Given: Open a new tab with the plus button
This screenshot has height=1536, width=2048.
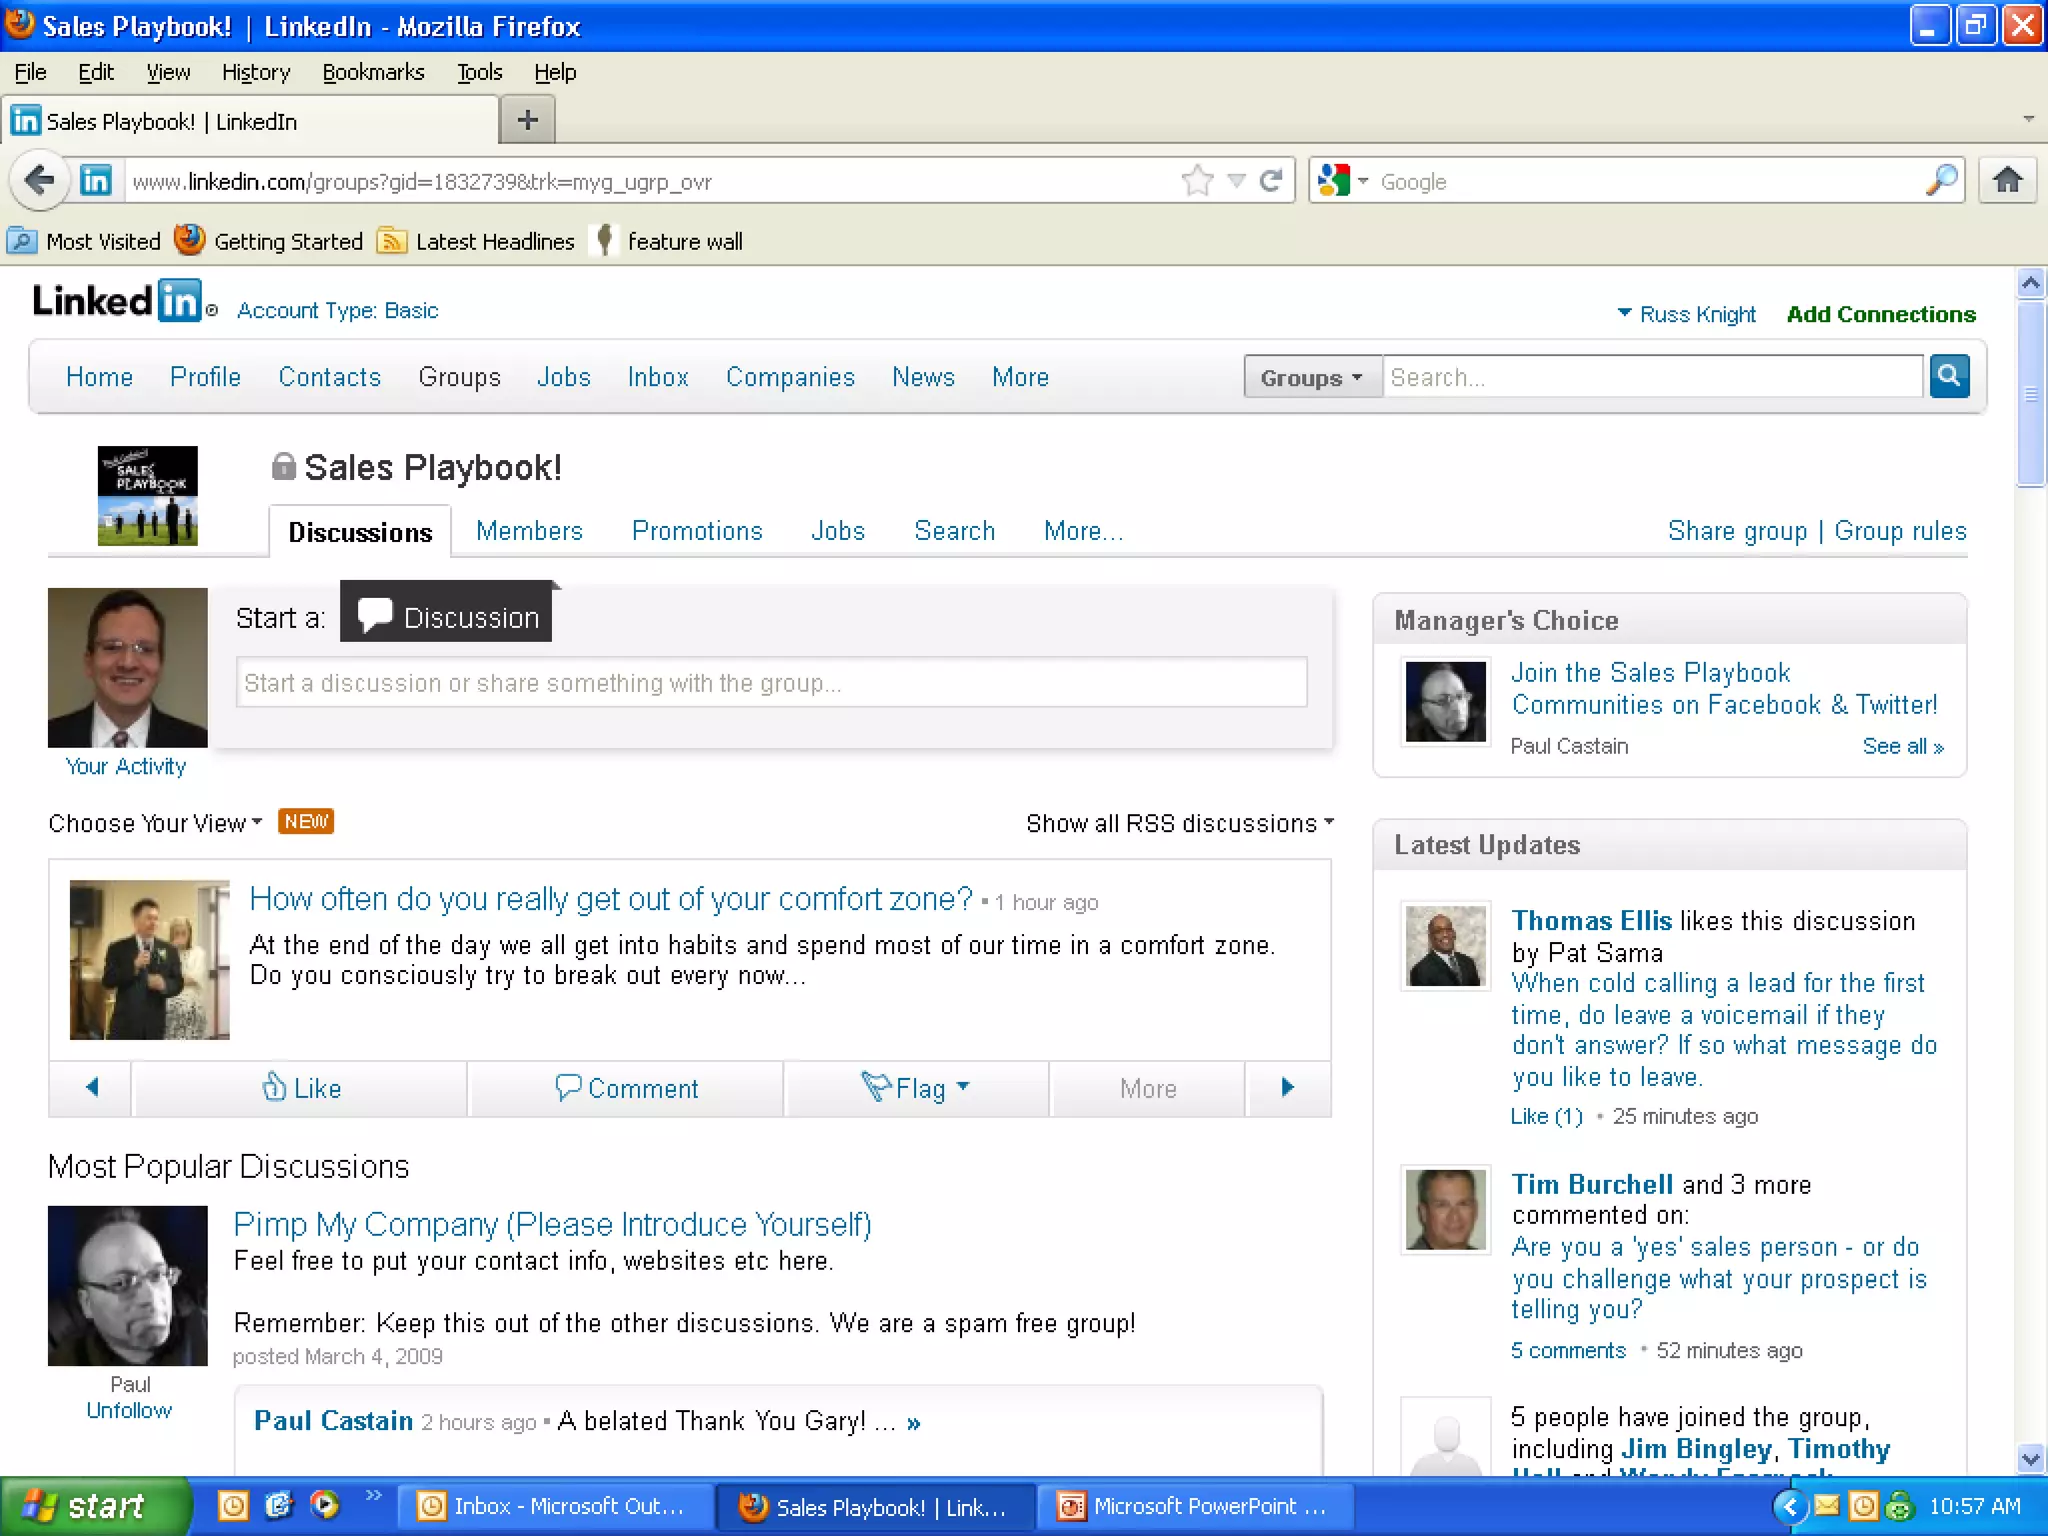Looking at the screenshot, I should click(527, 121).
